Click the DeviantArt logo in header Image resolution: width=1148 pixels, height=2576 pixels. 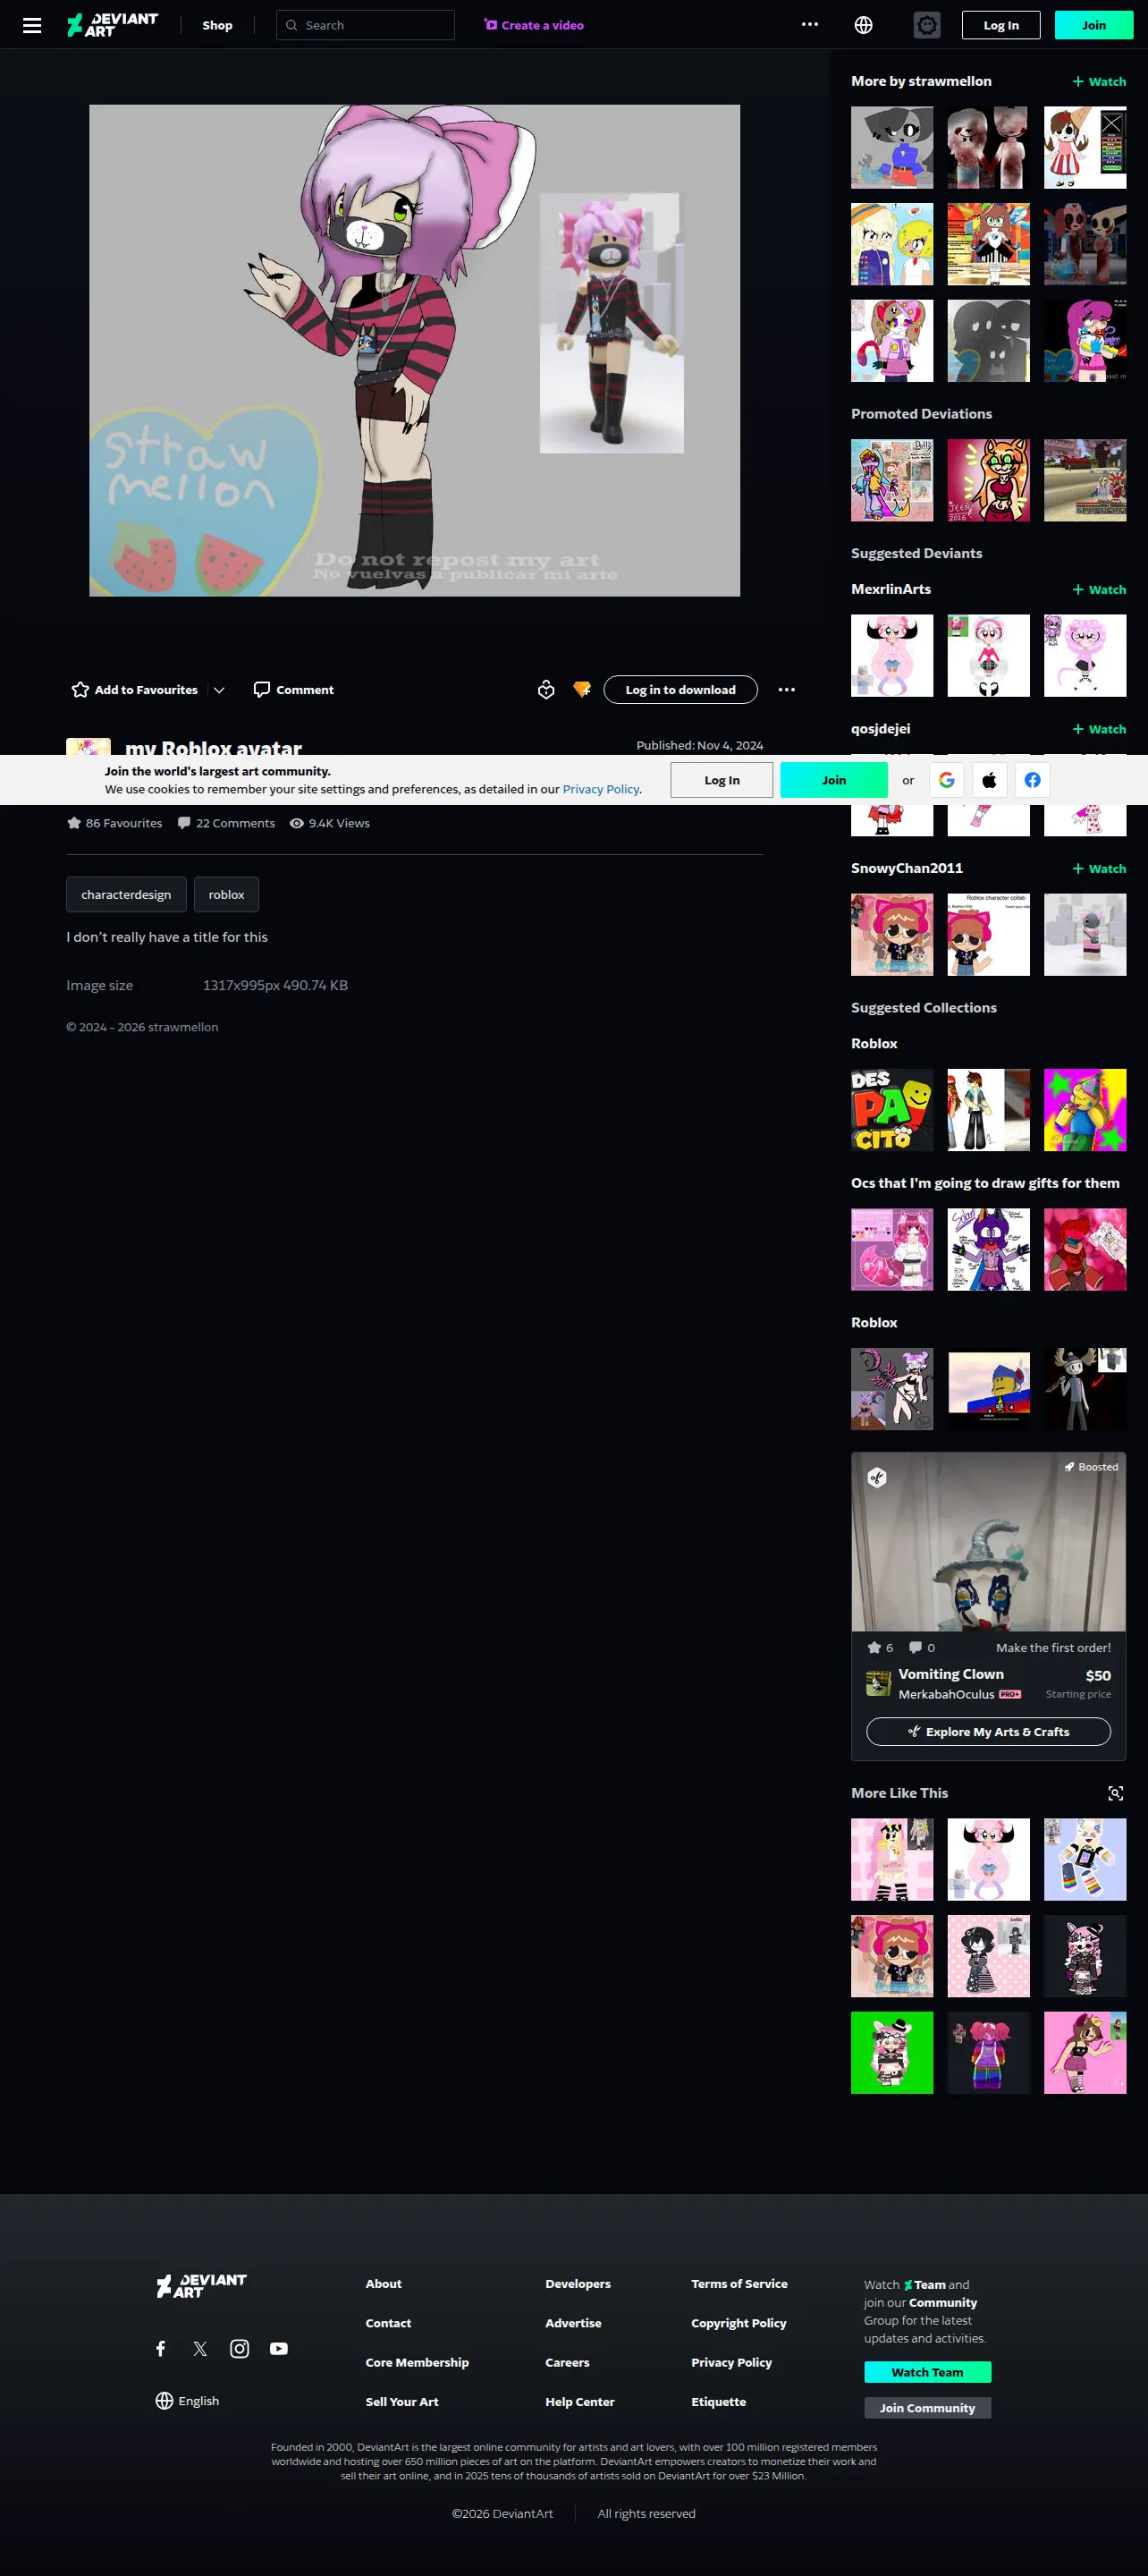click(x=112, y=25)
